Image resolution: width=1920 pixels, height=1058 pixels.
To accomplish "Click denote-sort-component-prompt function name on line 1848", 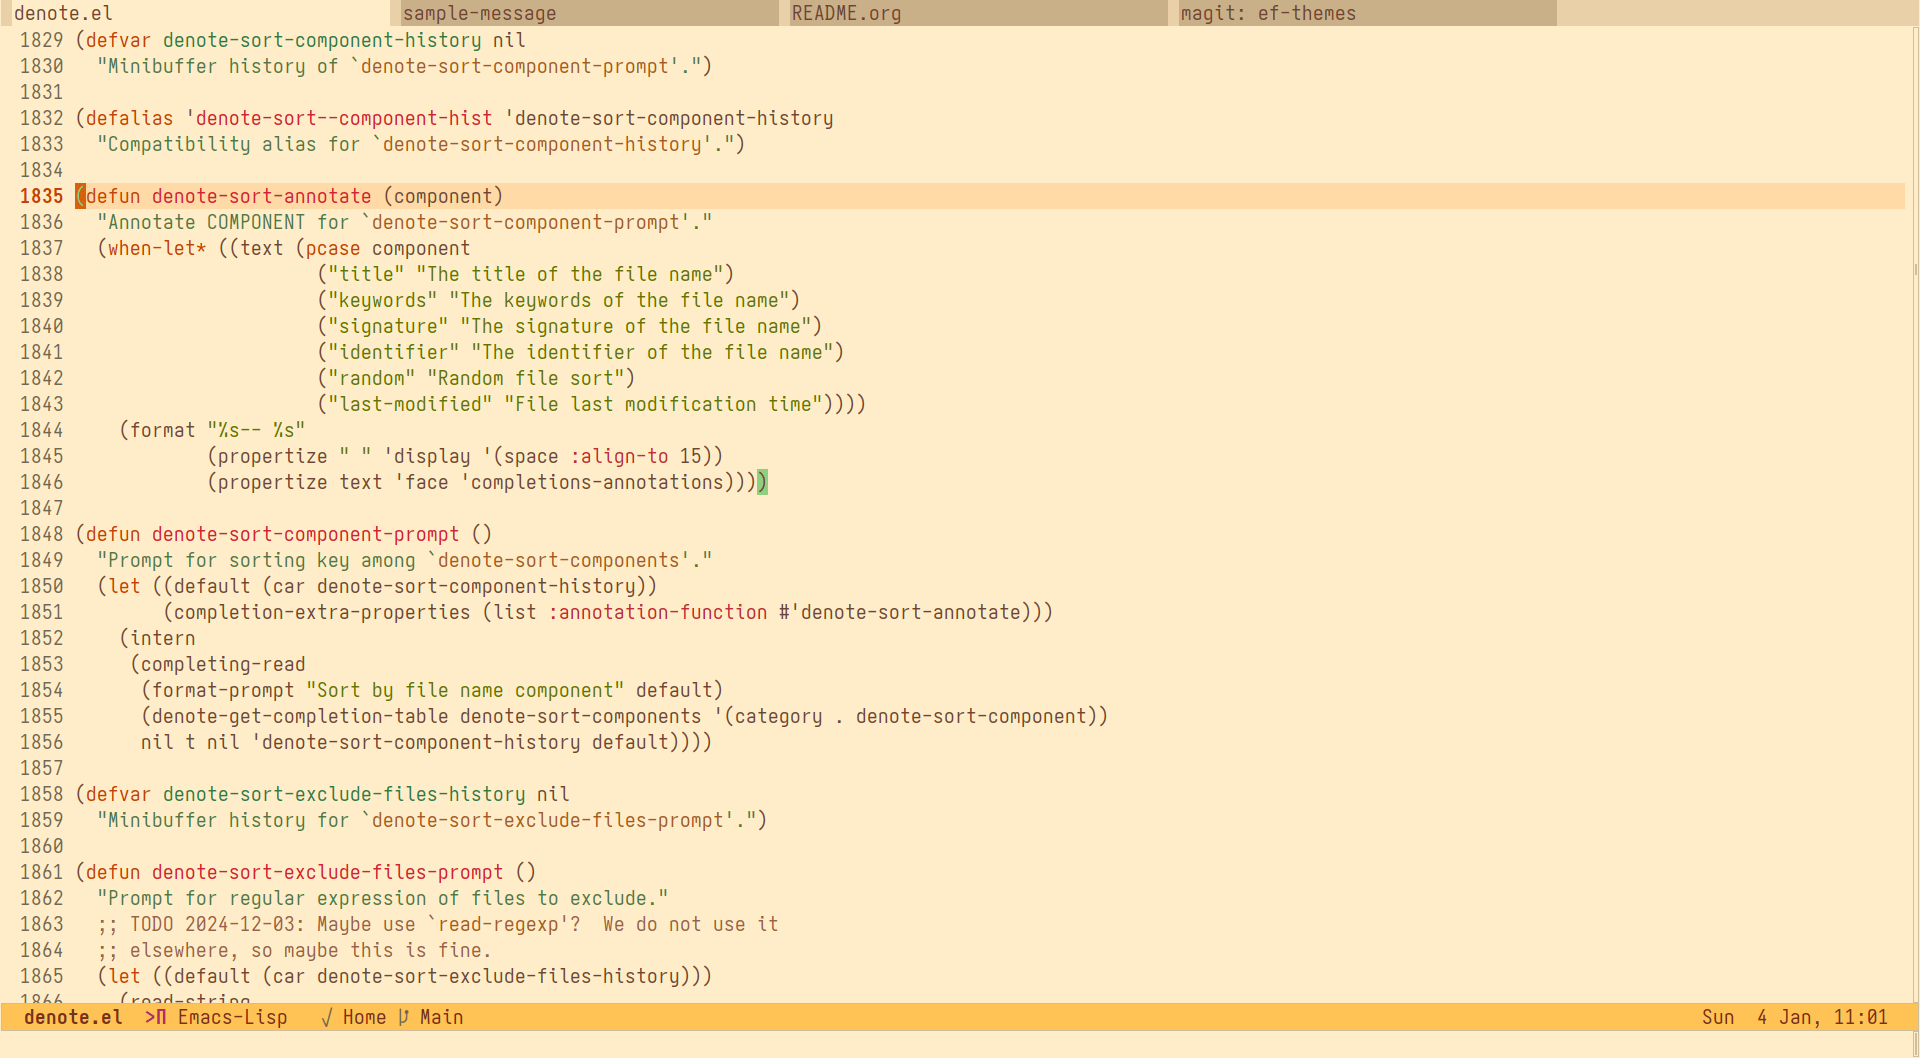I will (305, 534).
